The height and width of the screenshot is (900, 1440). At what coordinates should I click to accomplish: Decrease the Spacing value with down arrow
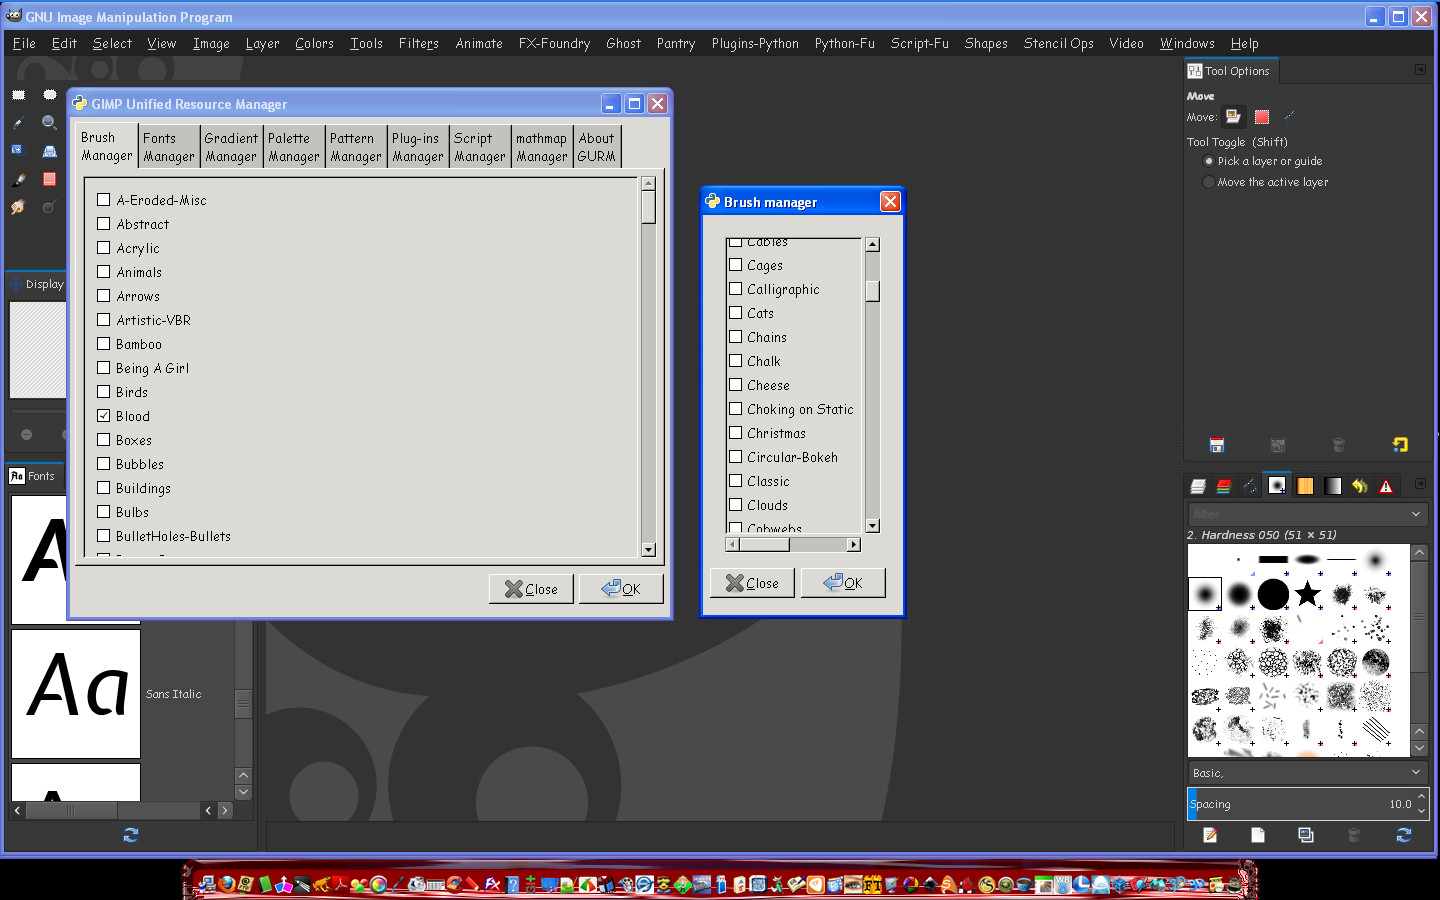pyautogui.click(x=1421, y=811)
